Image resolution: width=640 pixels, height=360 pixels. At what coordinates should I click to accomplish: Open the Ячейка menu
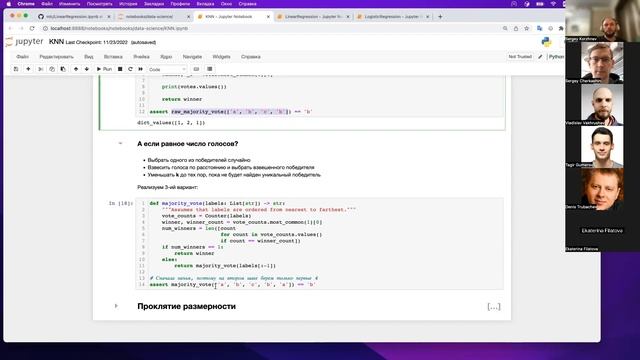pos(141,57)
